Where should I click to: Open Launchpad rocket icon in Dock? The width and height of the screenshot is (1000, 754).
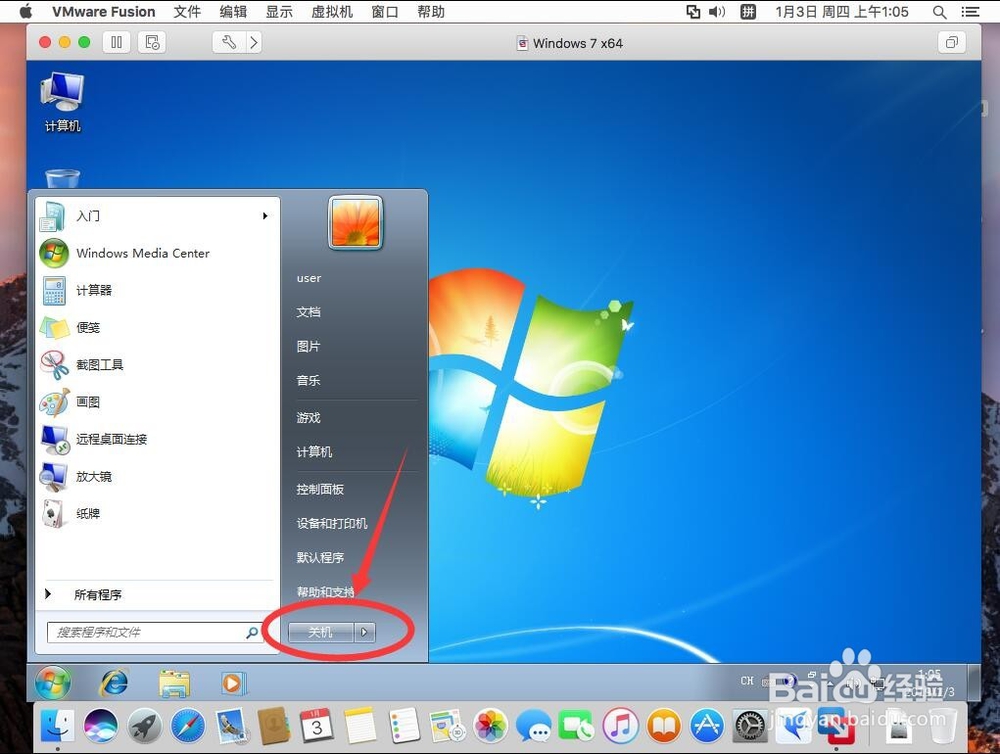(144, 726)
